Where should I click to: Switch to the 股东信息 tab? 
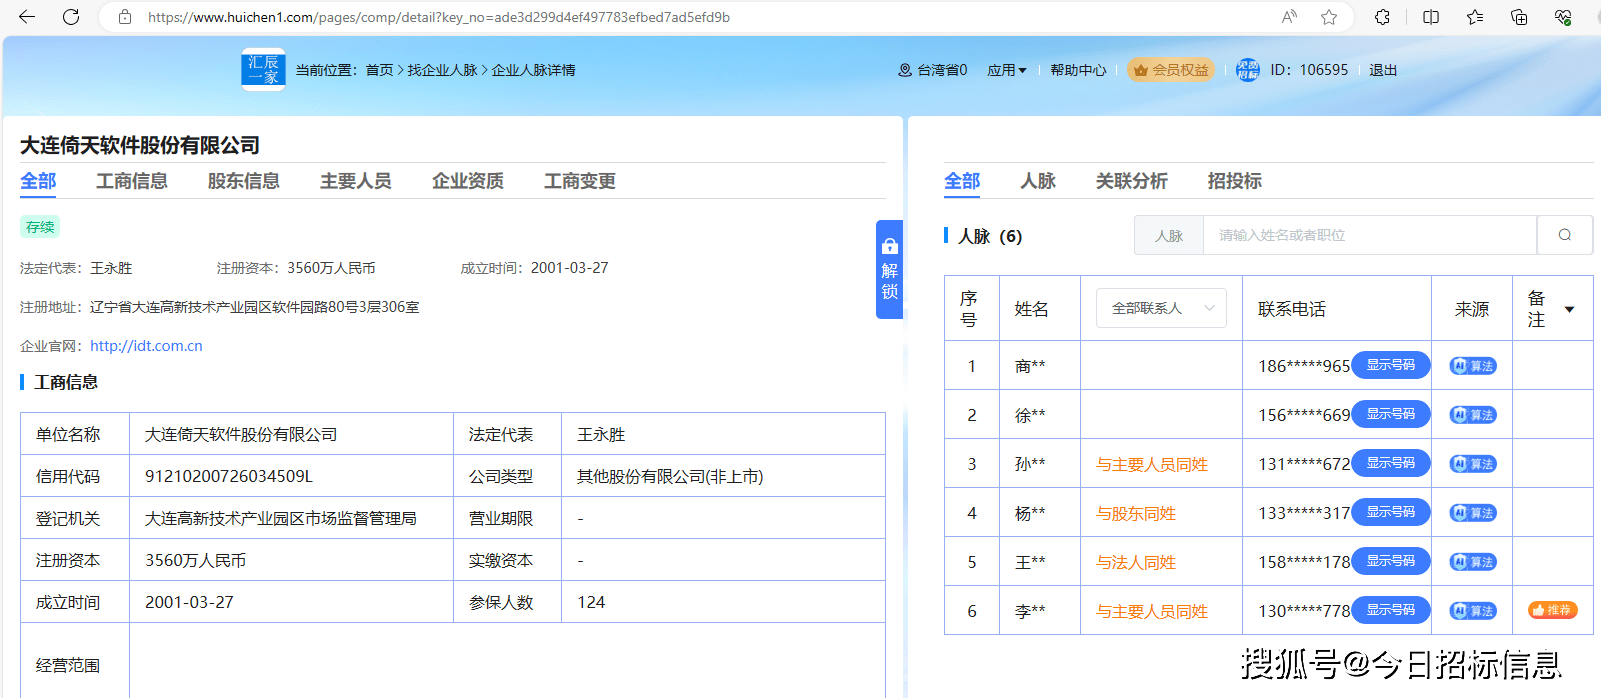pos(244,181)
